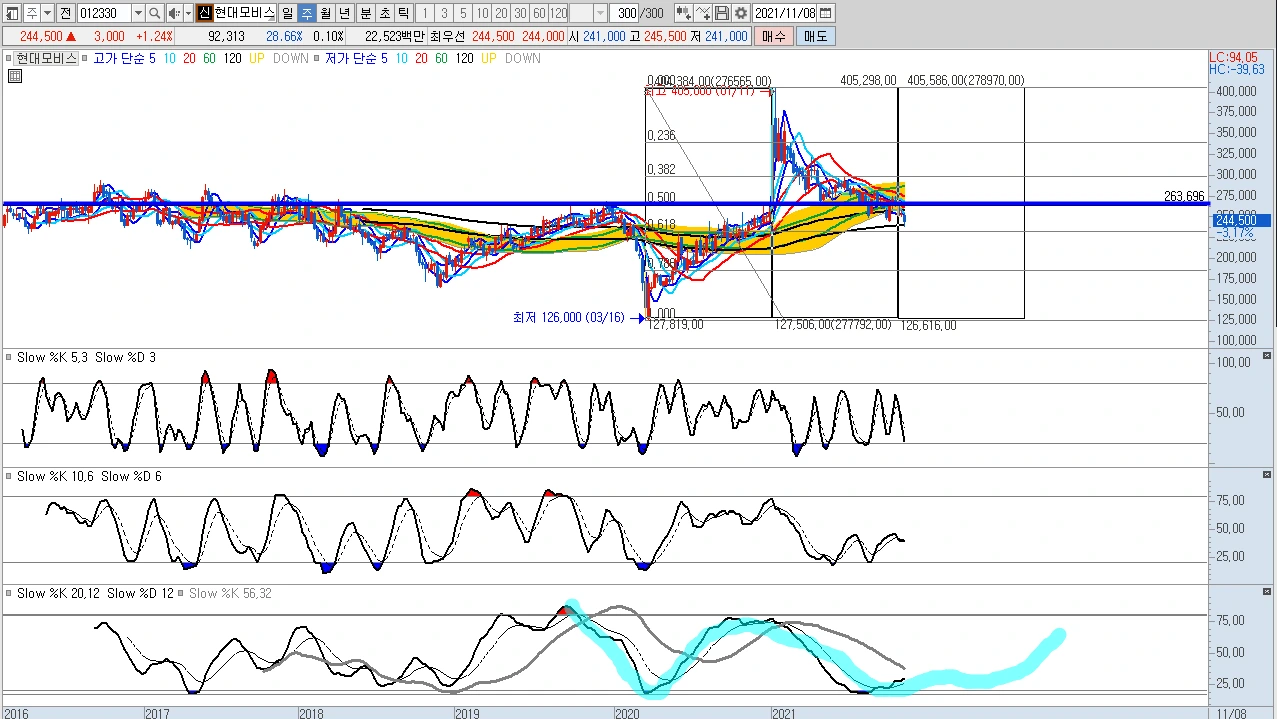1277x719 pixels.
Task: Click the candlestick add-indicator icon
Action: pyautogui.click(x=684, y=13)
